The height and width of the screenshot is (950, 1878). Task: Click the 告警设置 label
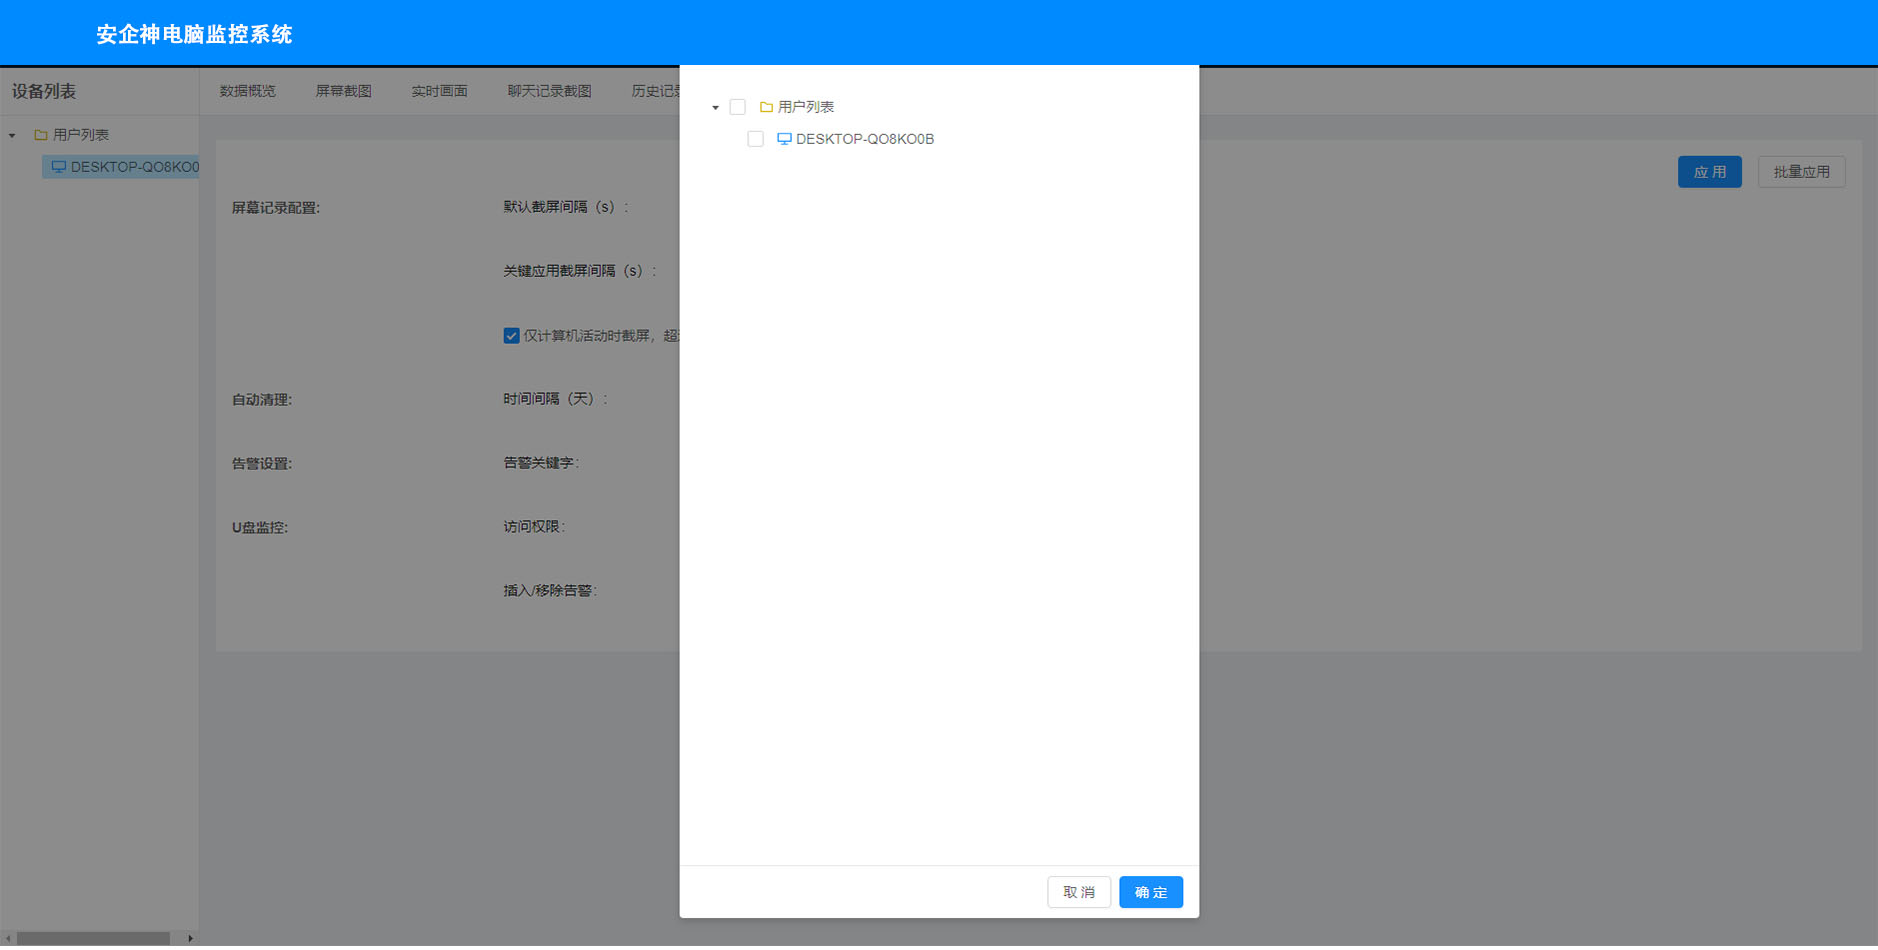[x=262, y=464]
